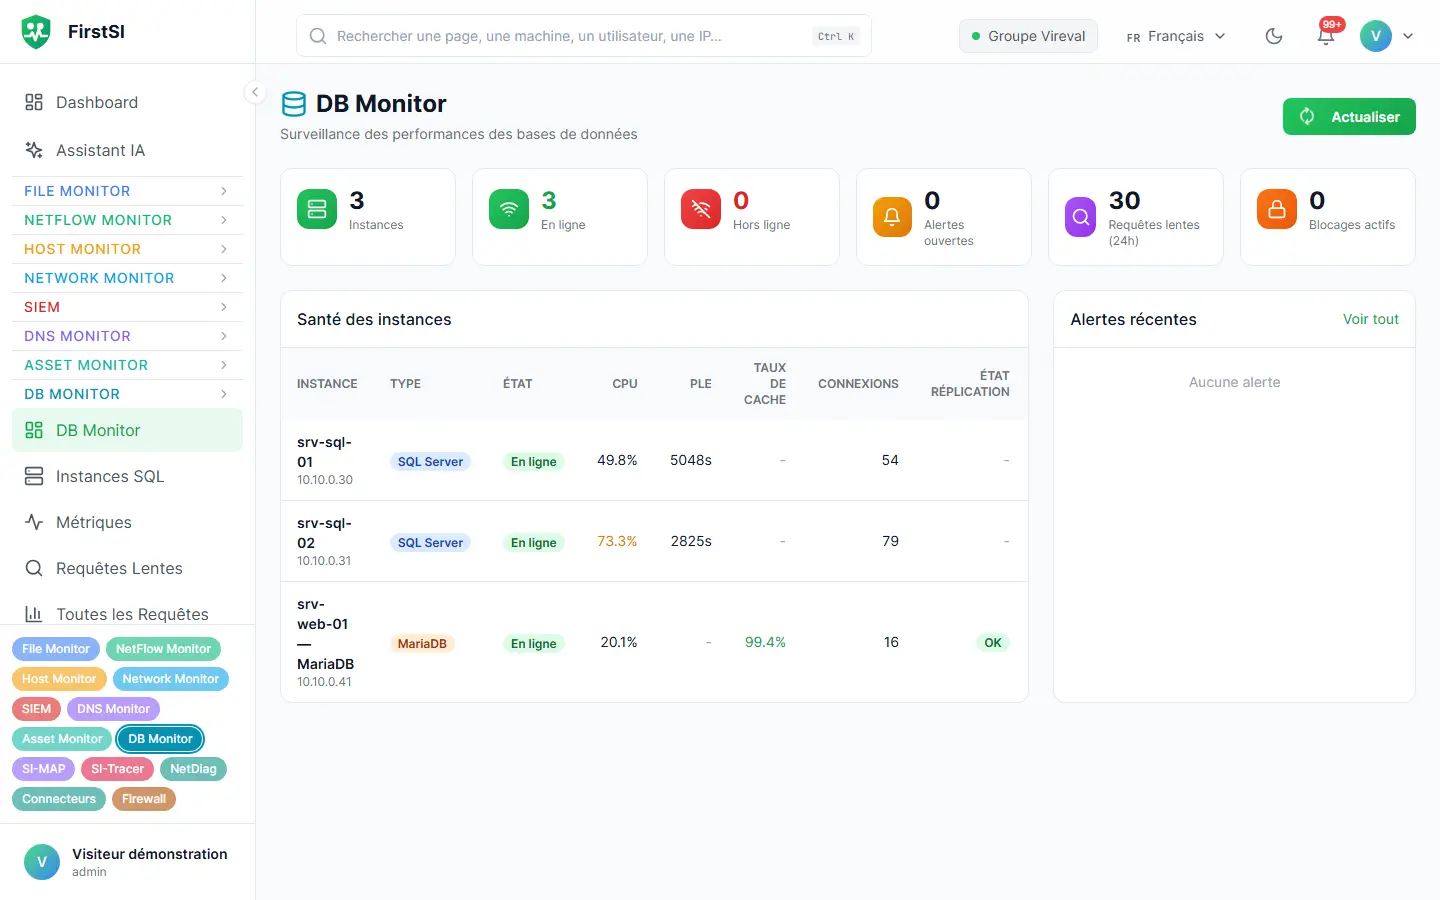Click the Assistant IA sparkle icon

tap(34, 150)
